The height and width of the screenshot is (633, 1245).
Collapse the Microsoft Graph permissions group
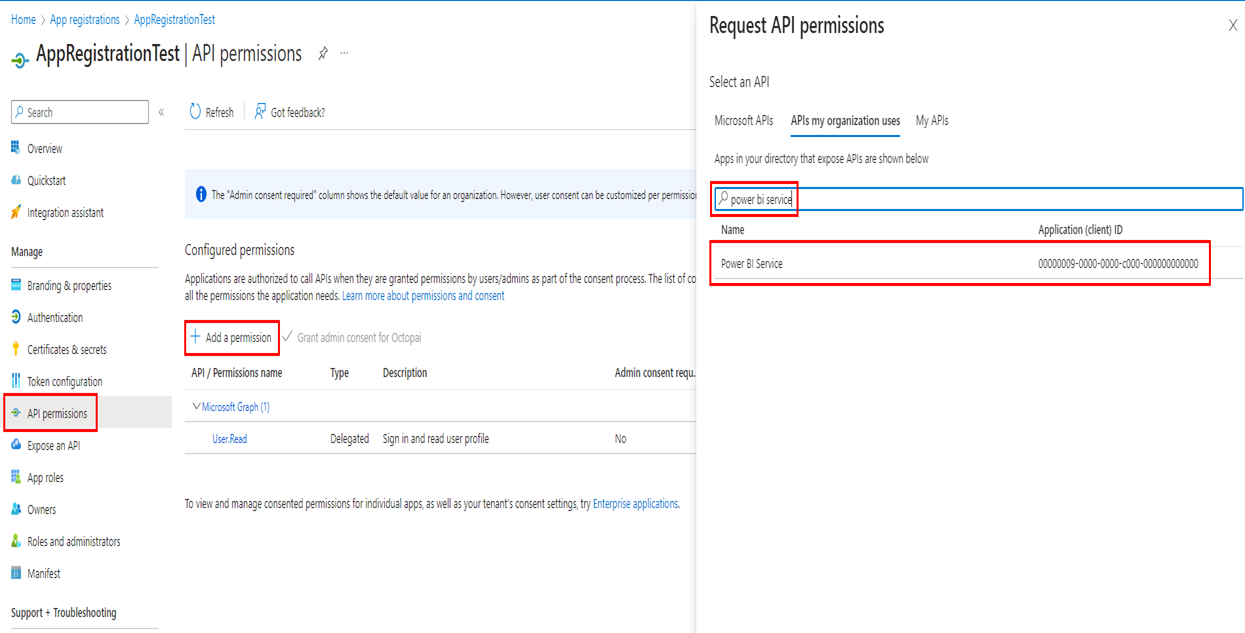pyautogui.click(x=196, y=407)
